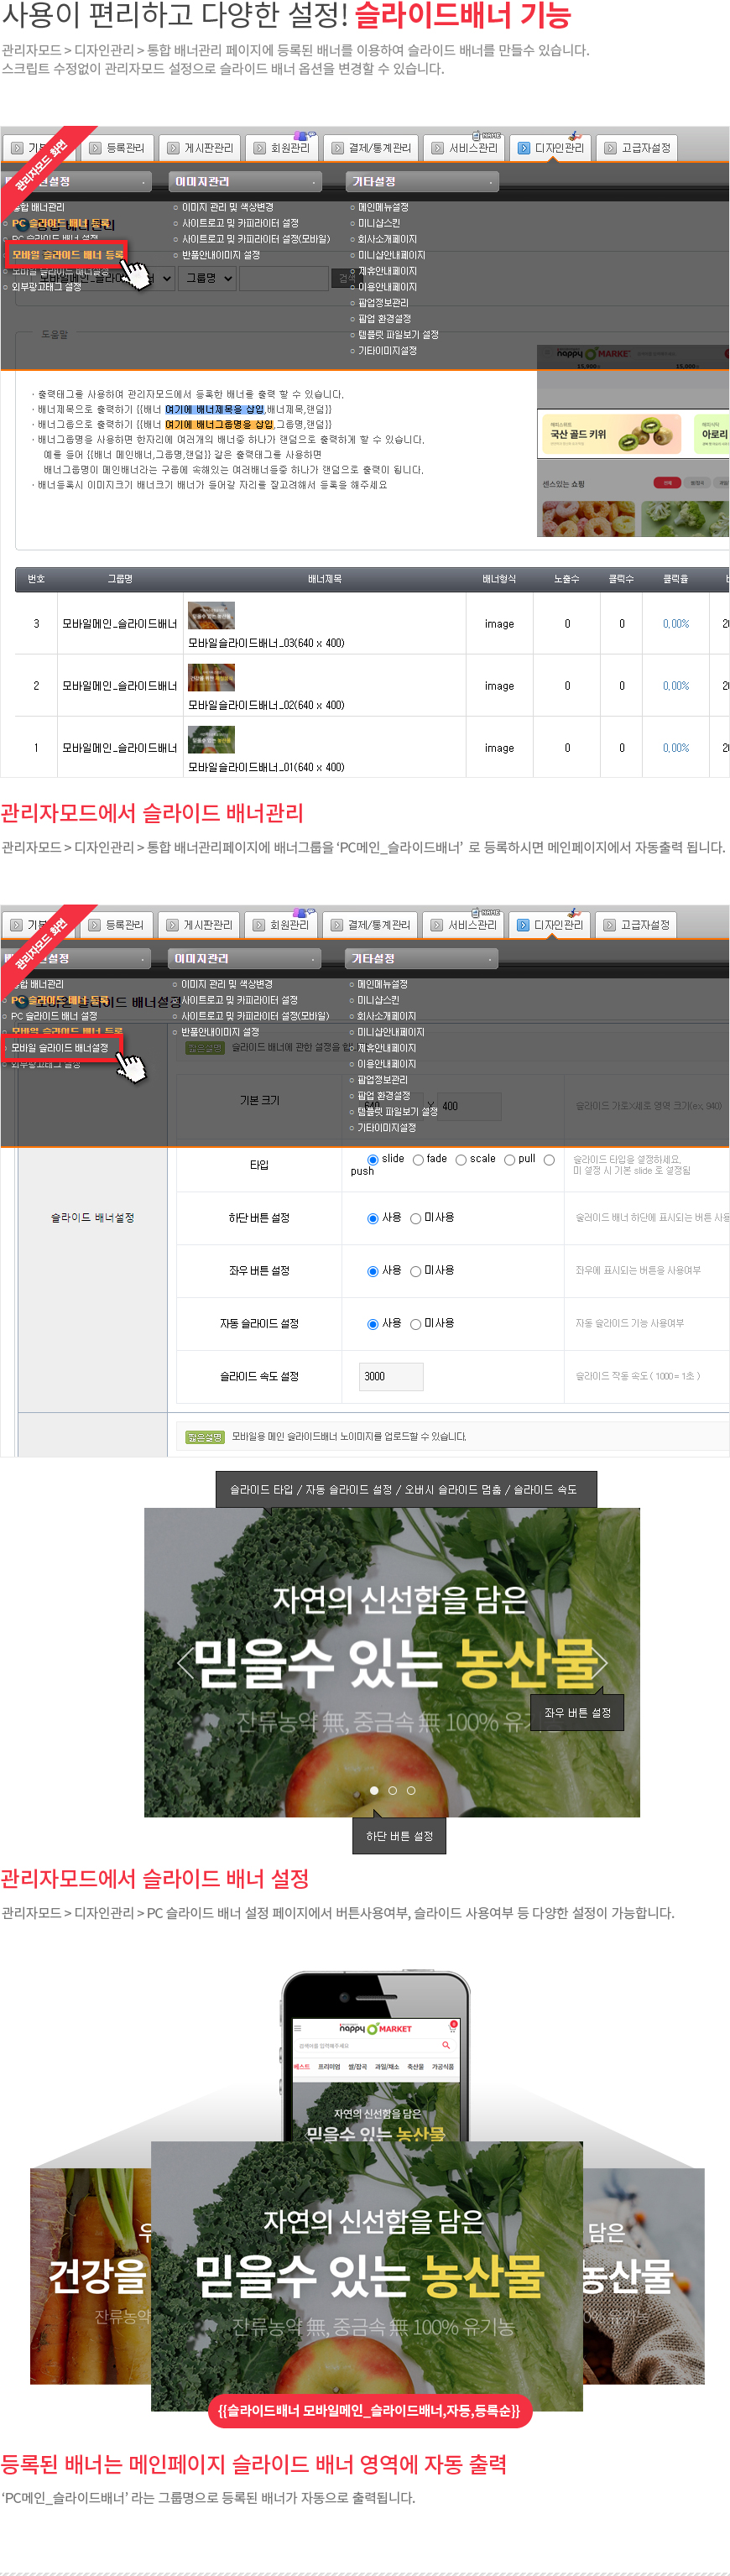The image size is (730, 2576).
Task: Click arrow icon of 결제/통계관리 tab, upper screenshot
Action: [337, 148]
